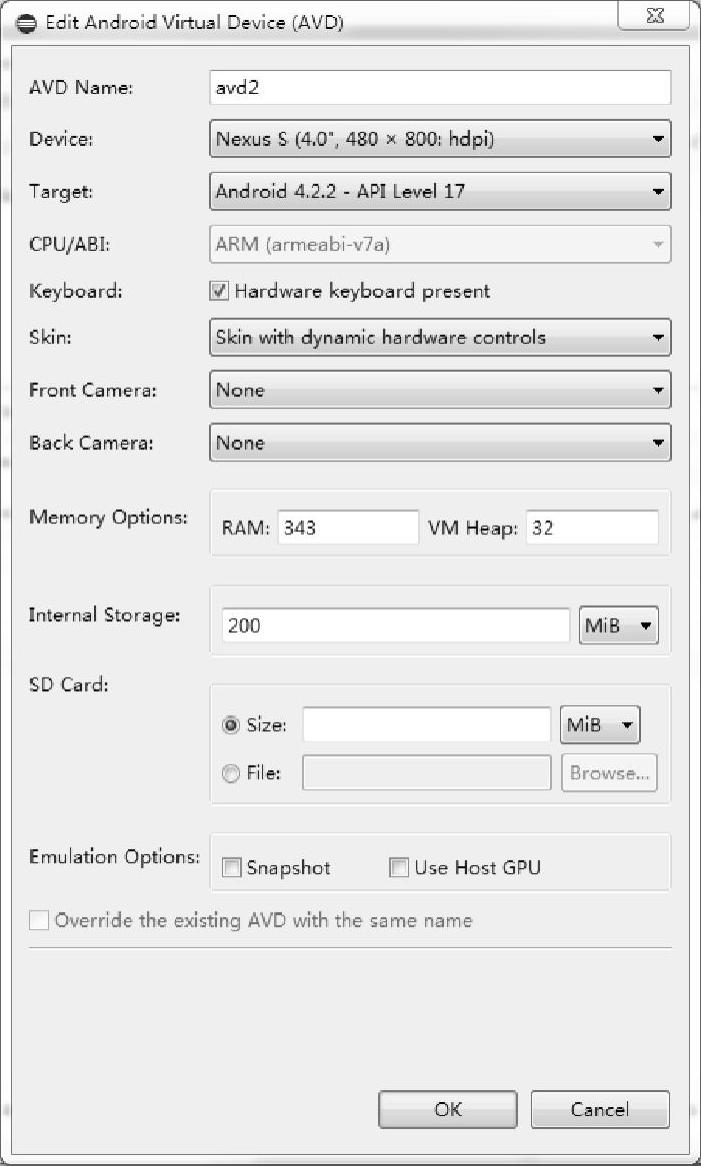Select the SD Card Size radio button

click(x=231, y=725)
